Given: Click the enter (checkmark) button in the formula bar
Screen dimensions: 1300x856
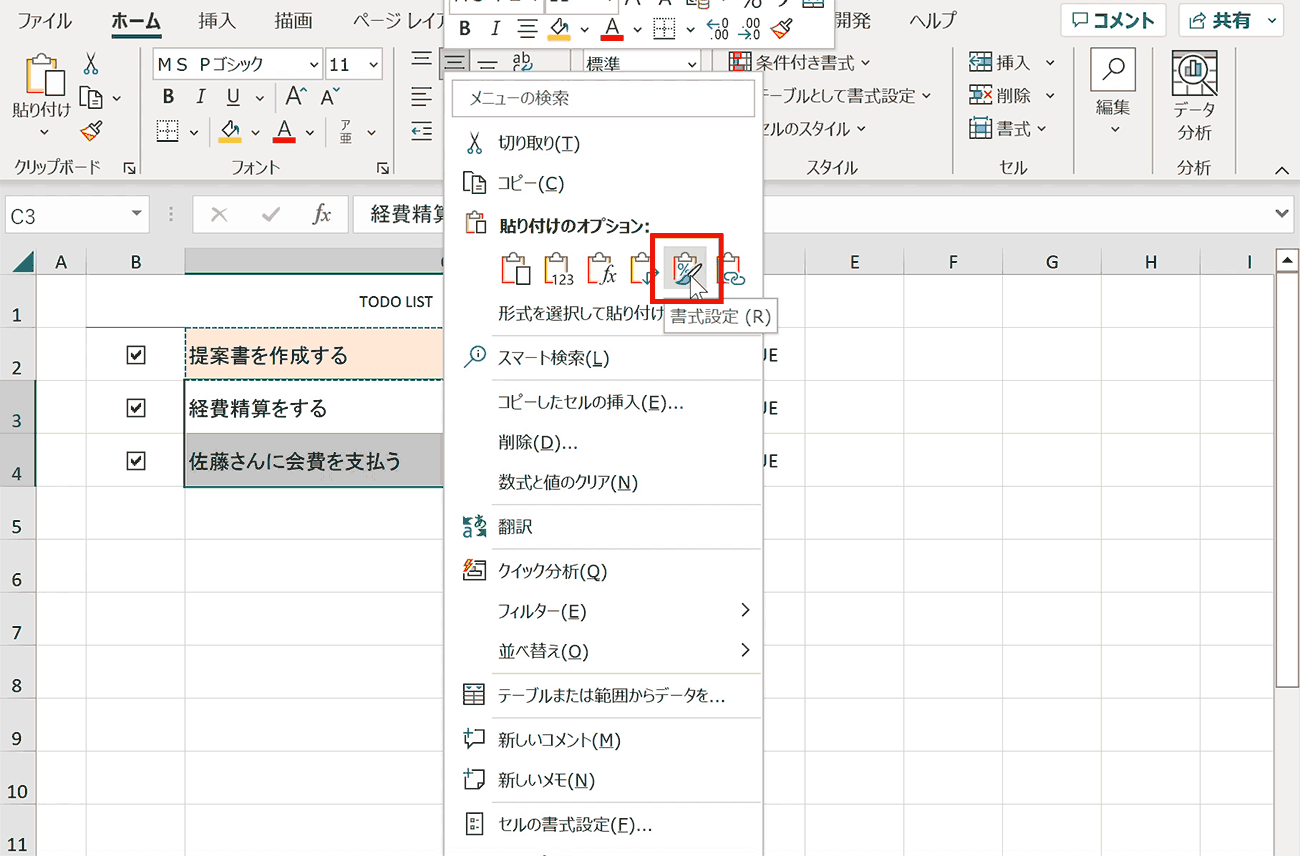Looking at the screenshot, I should 270,214.
